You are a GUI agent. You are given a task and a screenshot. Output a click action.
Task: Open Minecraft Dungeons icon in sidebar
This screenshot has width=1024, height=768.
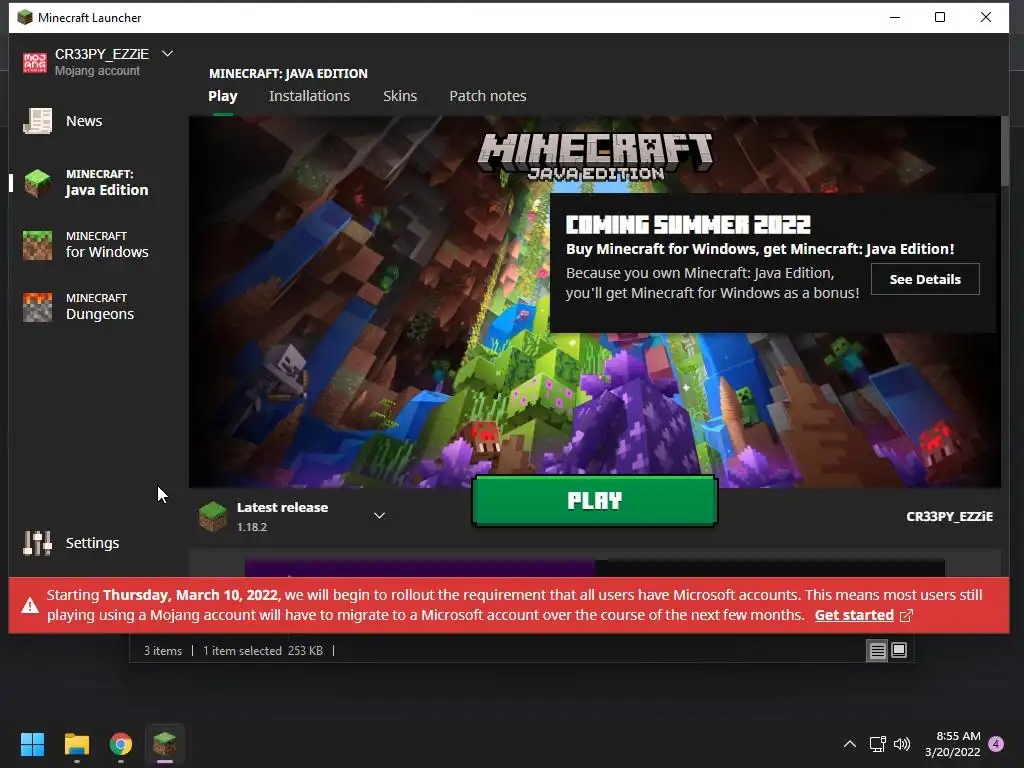tap(37, 307)
